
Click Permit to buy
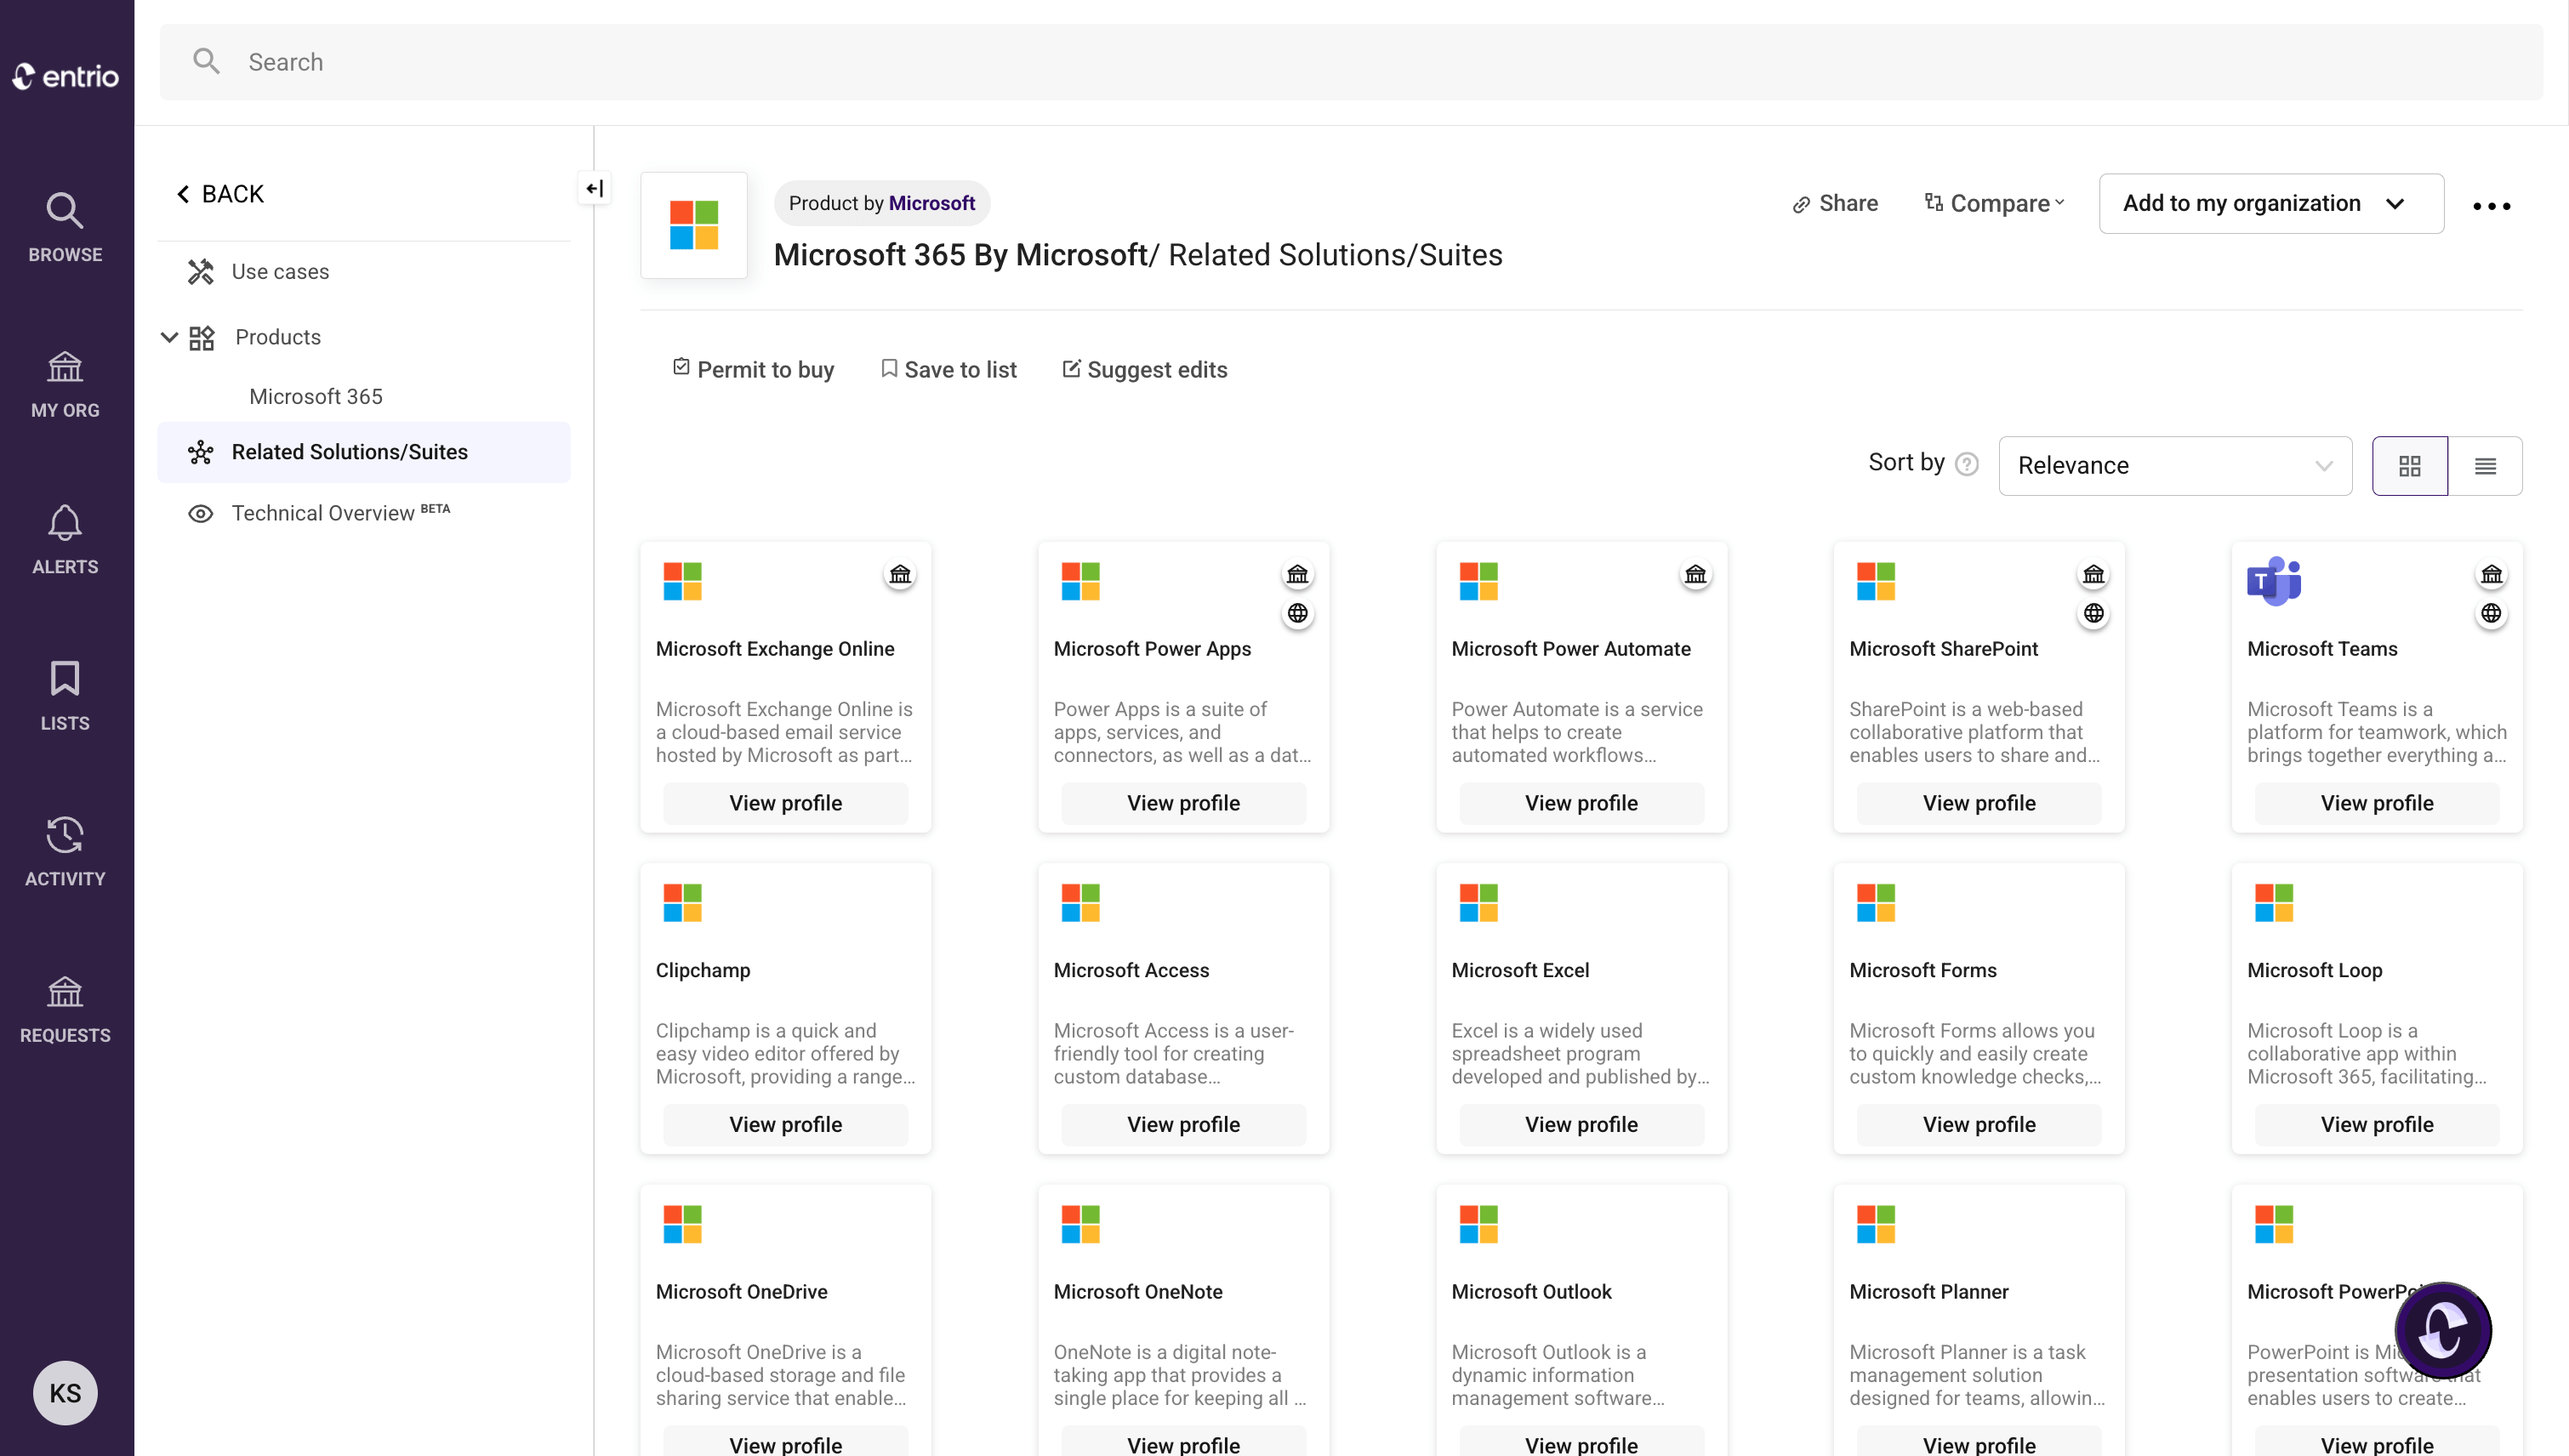click(x=753, y=369)
